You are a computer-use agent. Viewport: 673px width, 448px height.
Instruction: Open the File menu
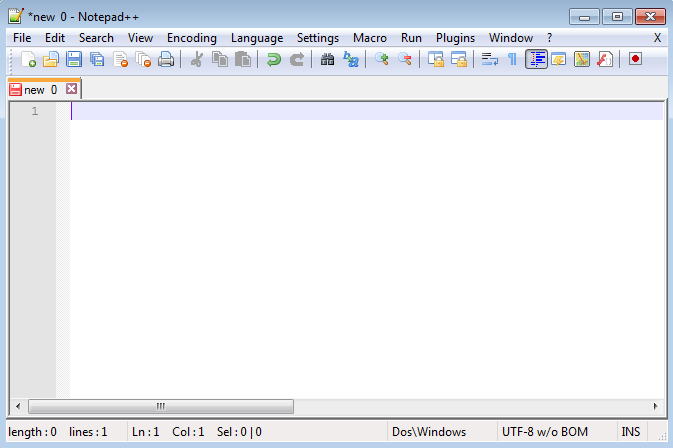22,38
